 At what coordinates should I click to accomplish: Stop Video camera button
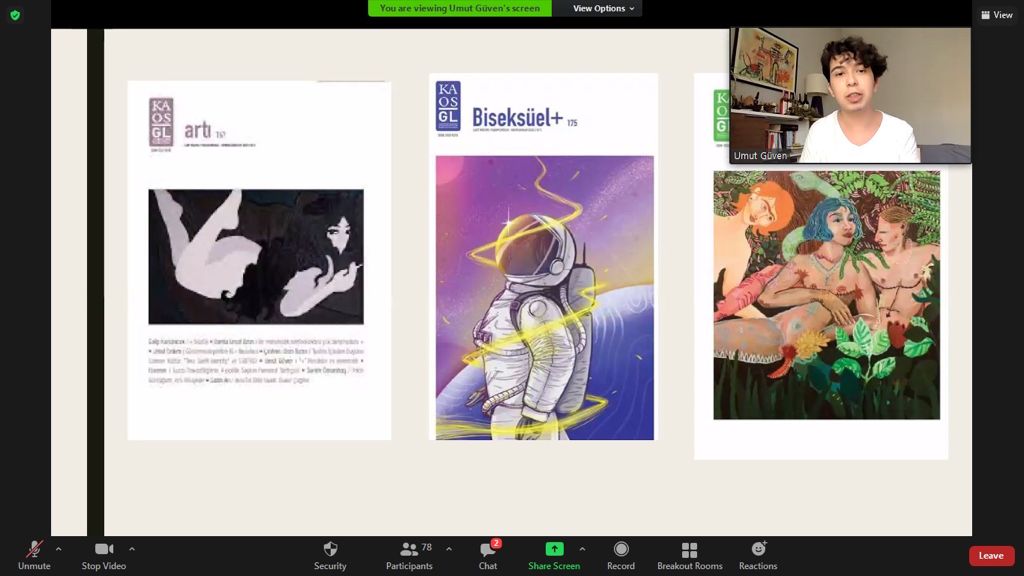tap(104, 556)
